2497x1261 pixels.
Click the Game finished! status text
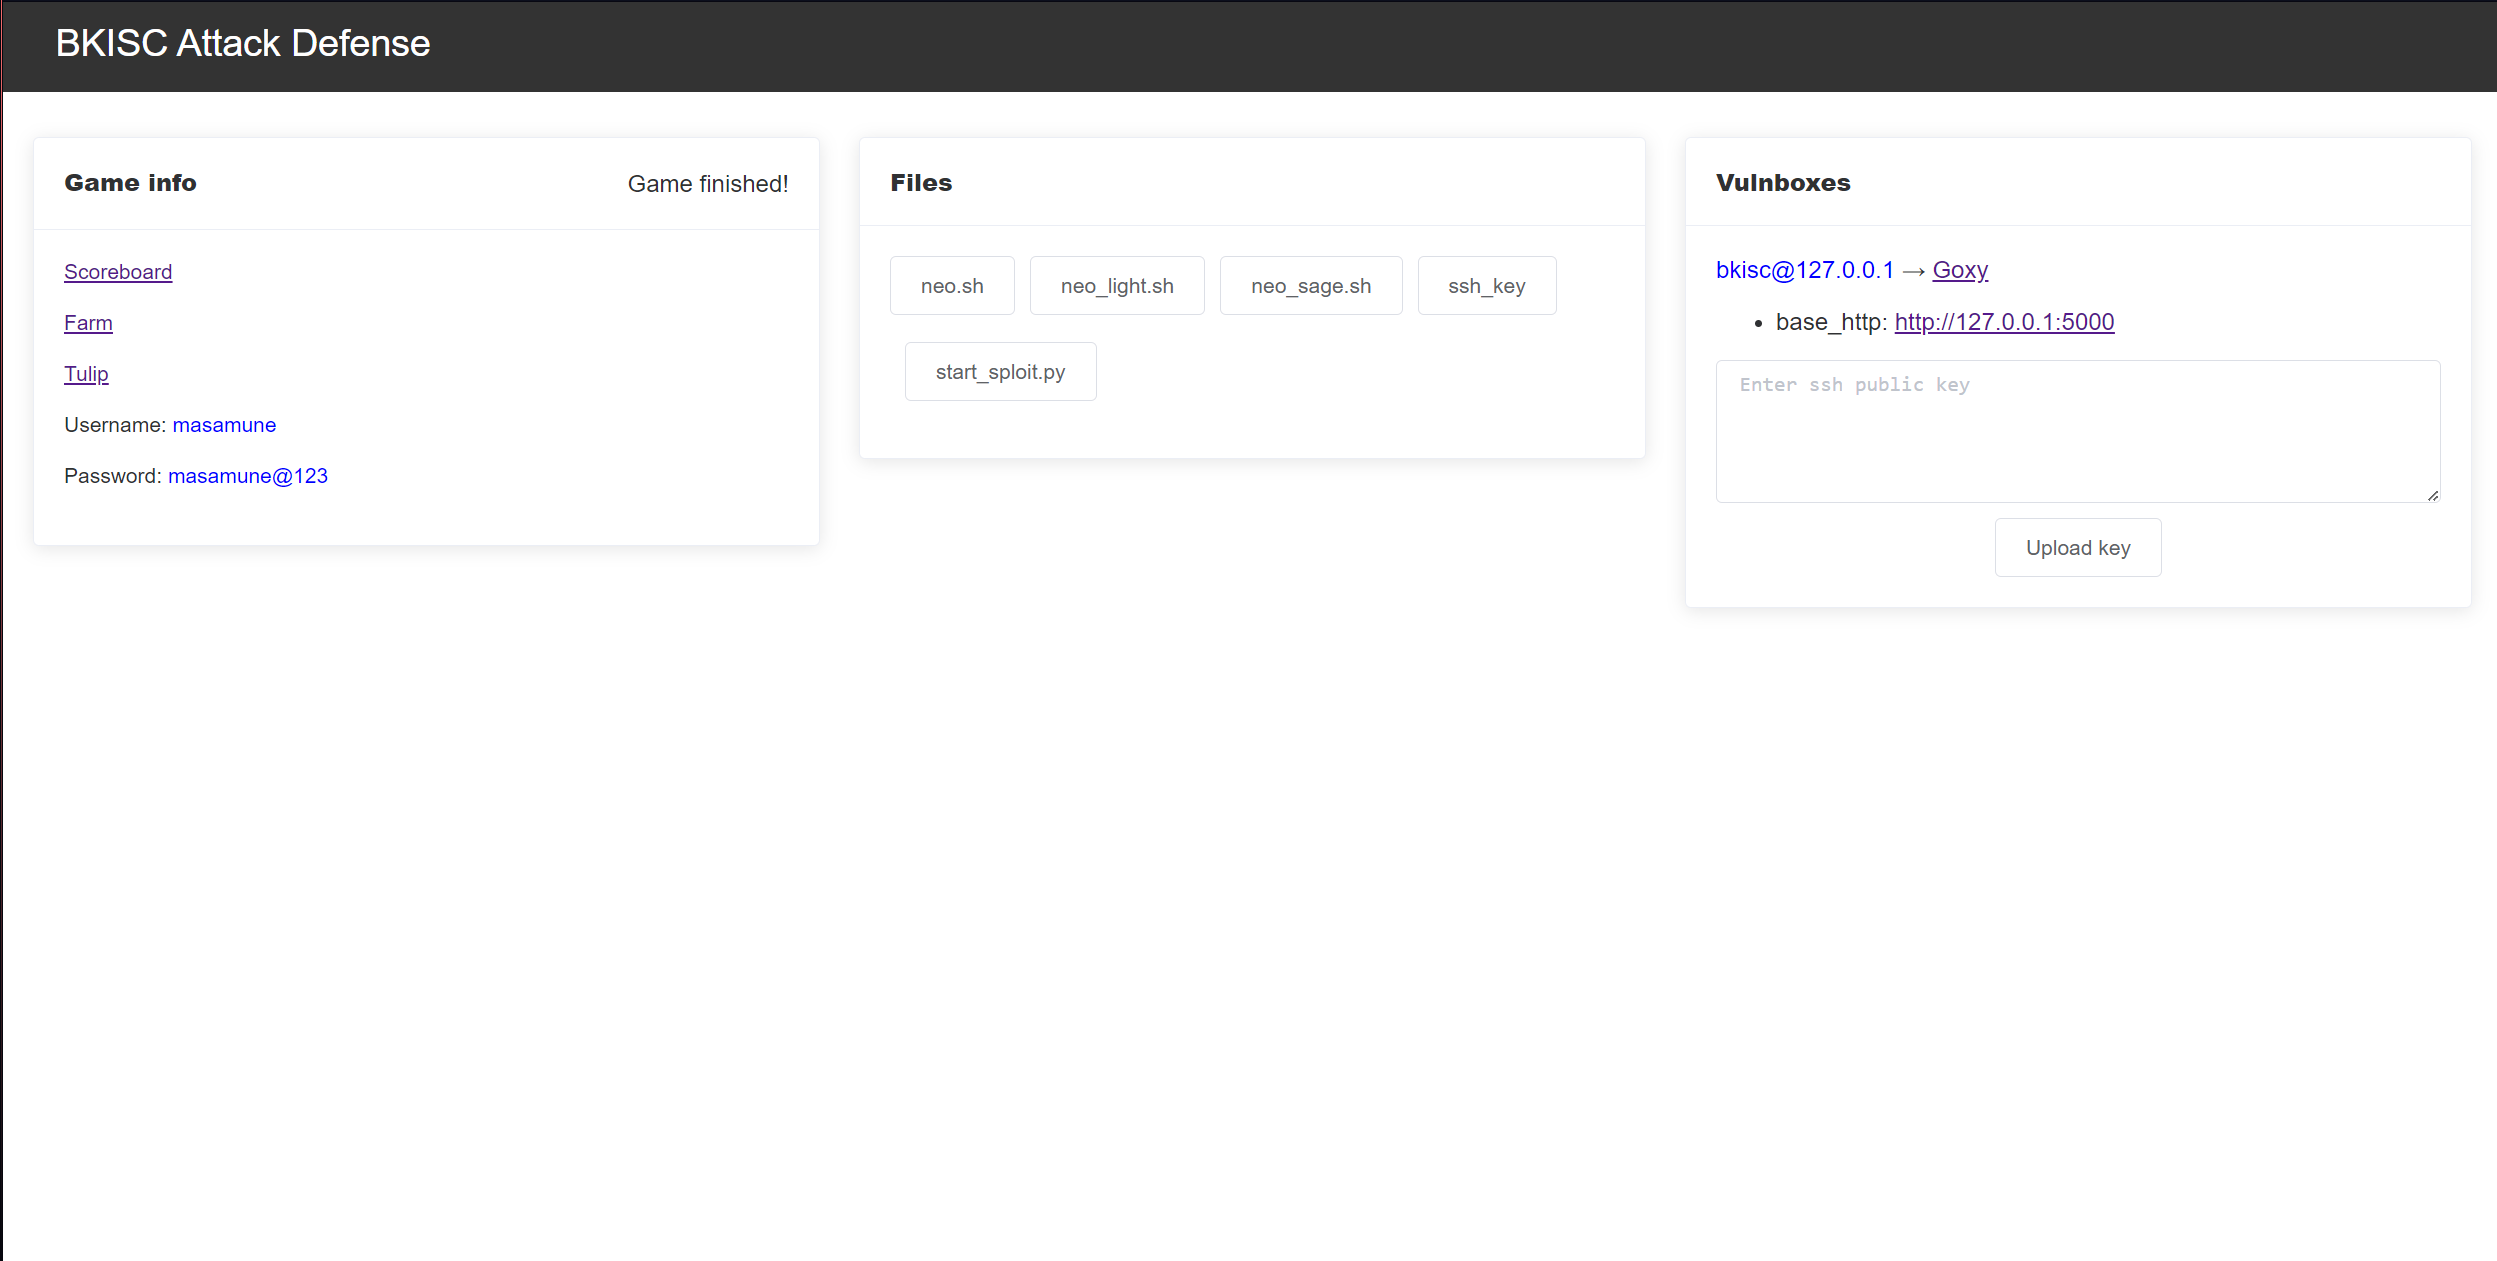click(x=707, y=184)
